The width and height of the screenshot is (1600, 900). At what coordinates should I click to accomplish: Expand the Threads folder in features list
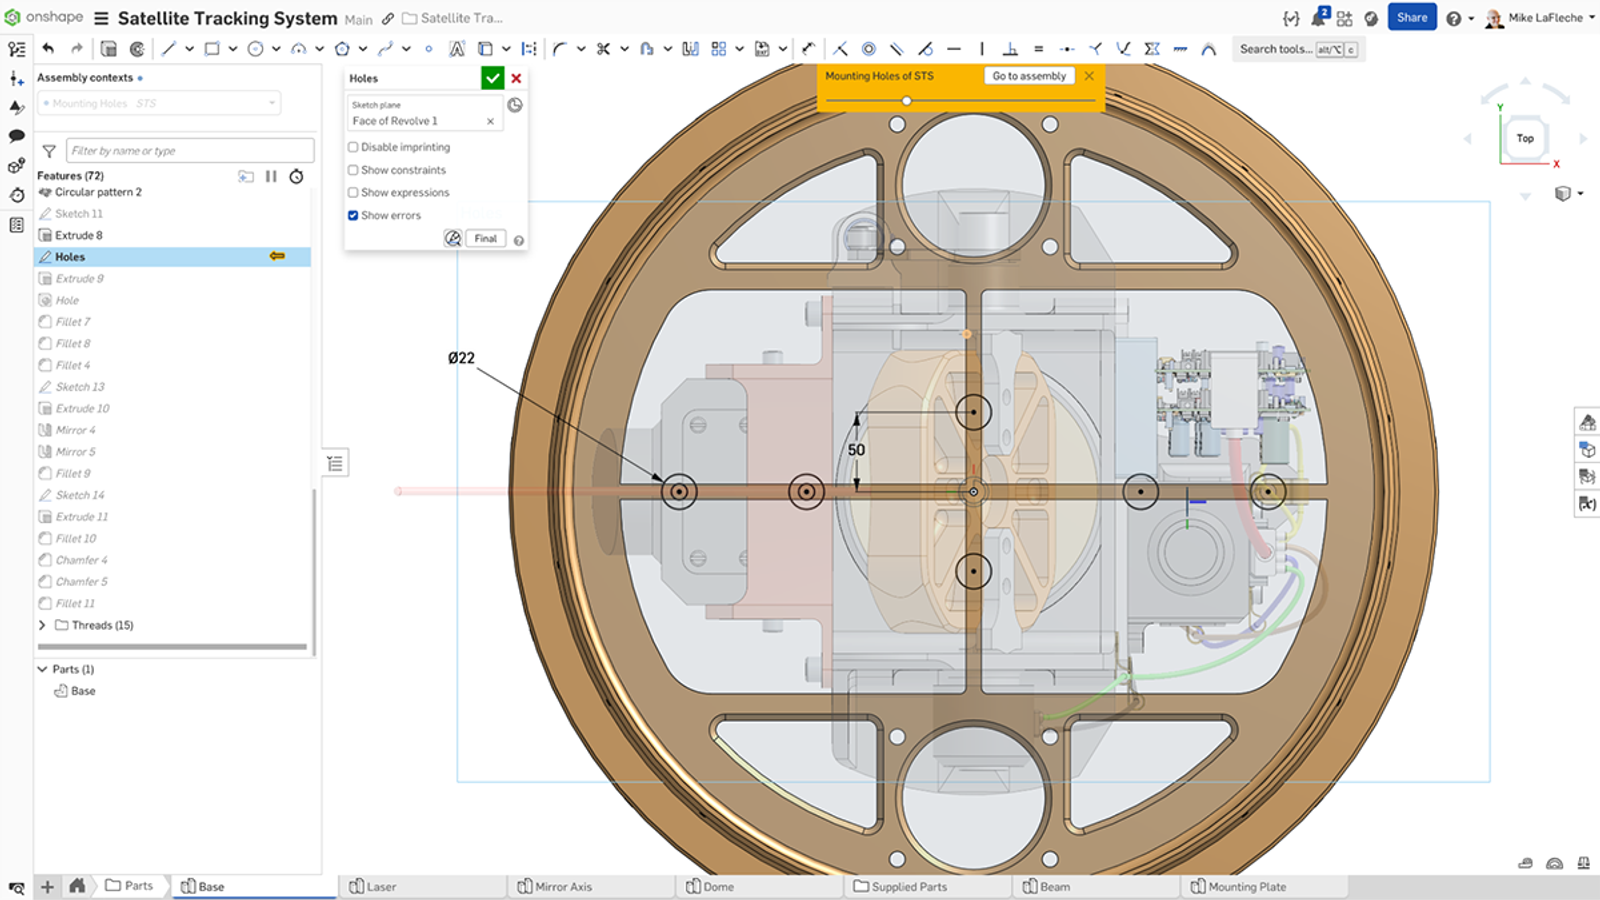[41, 625]
